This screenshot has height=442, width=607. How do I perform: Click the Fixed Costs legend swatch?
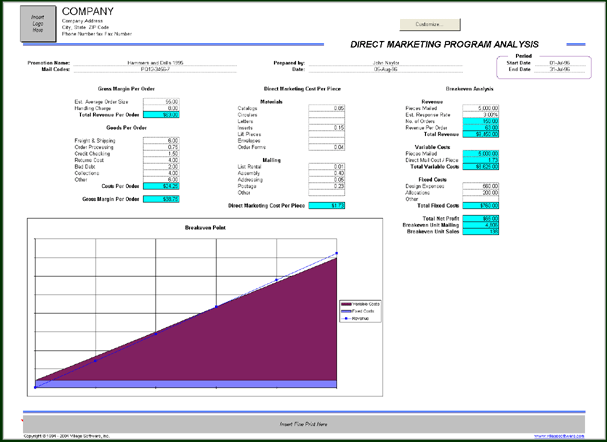coord(345,310)
